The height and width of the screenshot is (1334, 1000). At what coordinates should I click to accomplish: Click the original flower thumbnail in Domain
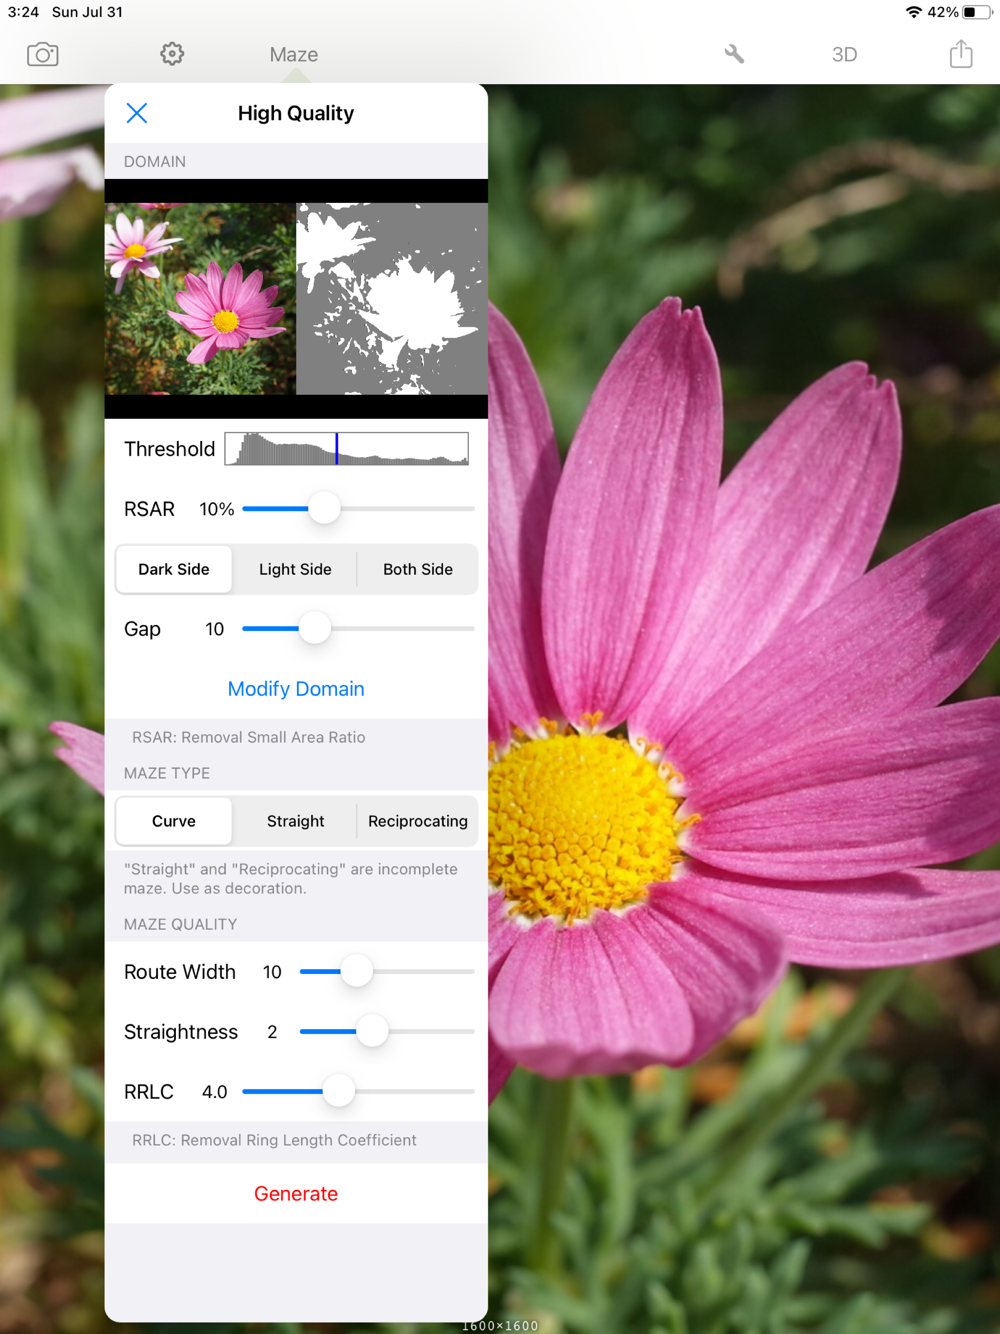pos(200,299)
